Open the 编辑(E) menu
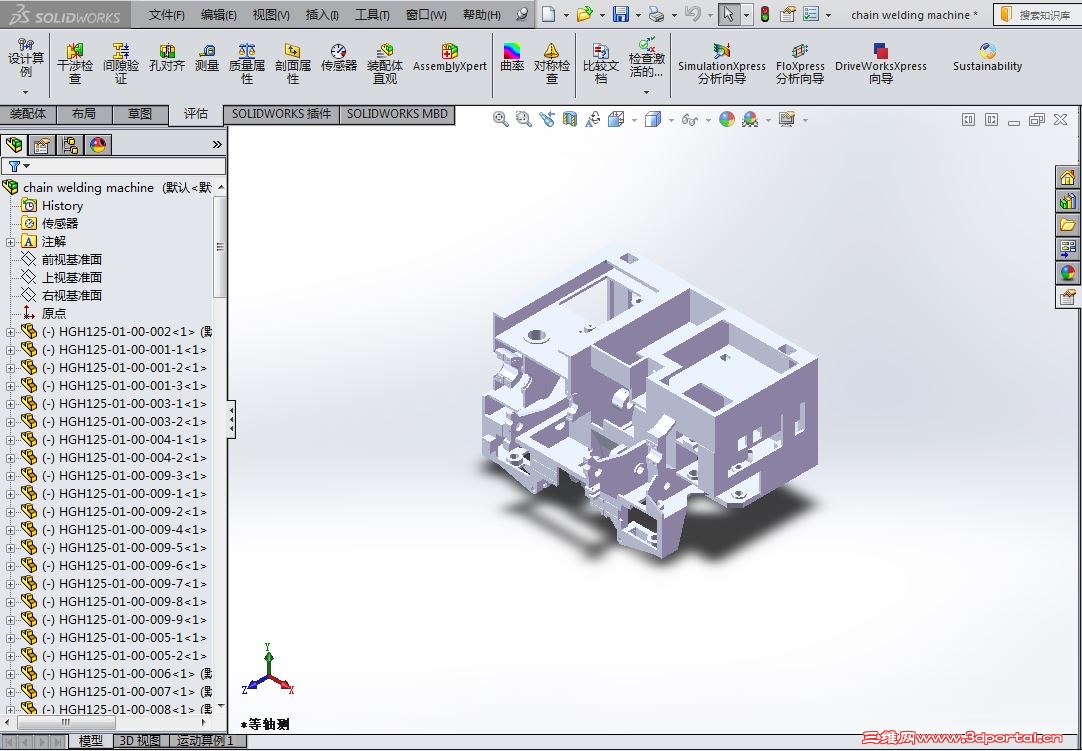The height and width of the screenshot is (751, 1082). coord(219,14)
